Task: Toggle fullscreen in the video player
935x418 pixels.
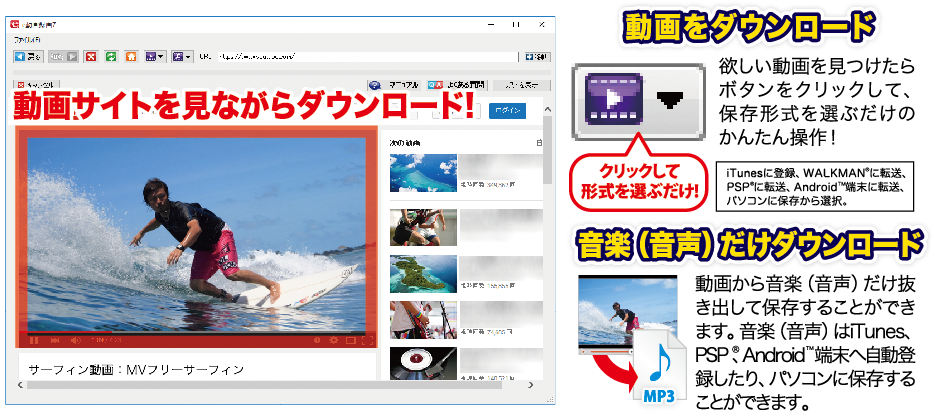Action: [x=366, y=340]
